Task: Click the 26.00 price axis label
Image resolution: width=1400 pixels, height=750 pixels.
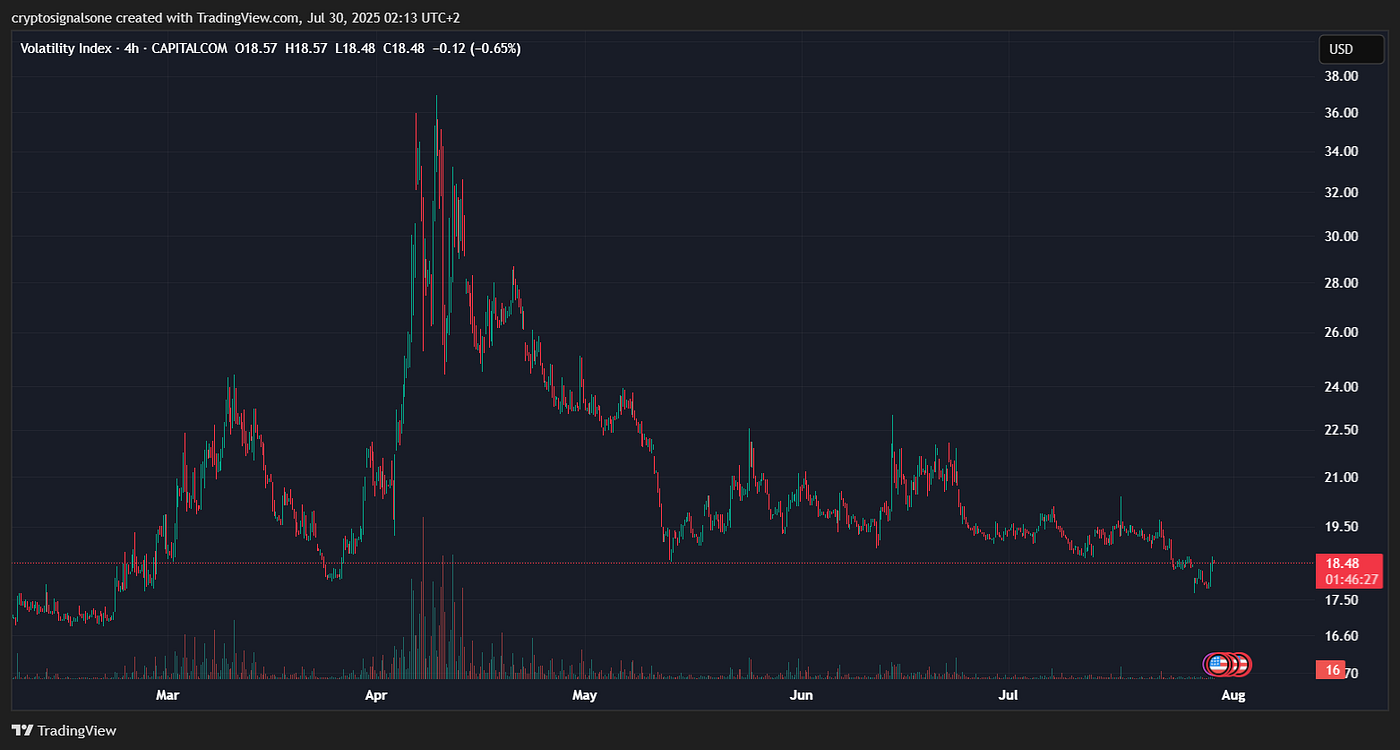Action: click(x=1342, y=332)
